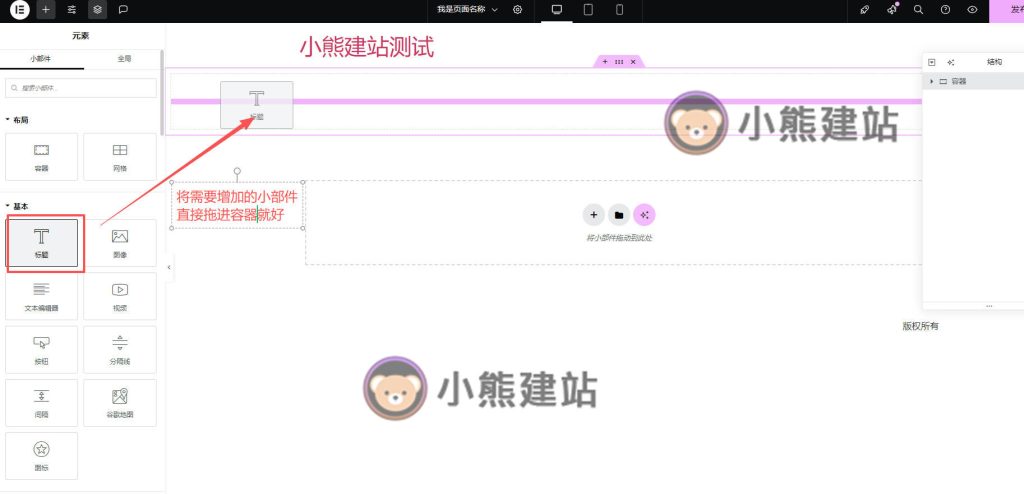Switch to the 全局 (Global) tab
This screenshot has width=1024, height=494.
123,59
